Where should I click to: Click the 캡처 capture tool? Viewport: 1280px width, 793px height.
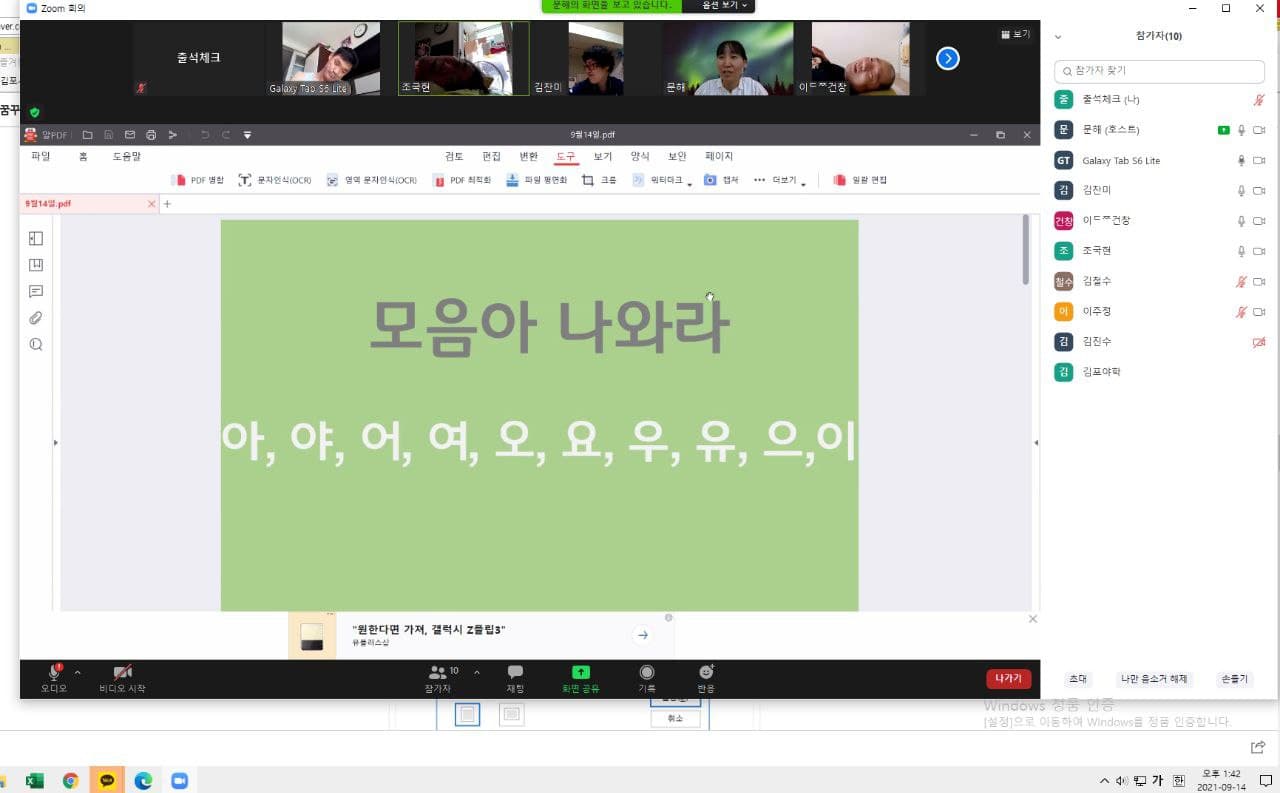(720, 180)
